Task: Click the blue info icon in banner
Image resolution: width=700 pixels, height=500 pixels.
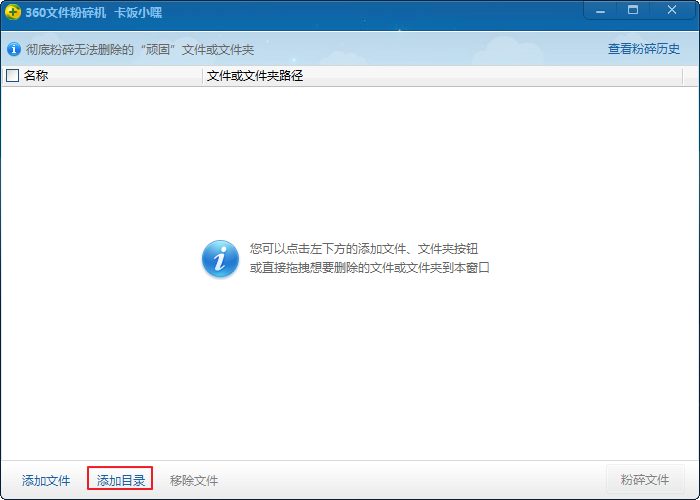Action: point(14,49)
